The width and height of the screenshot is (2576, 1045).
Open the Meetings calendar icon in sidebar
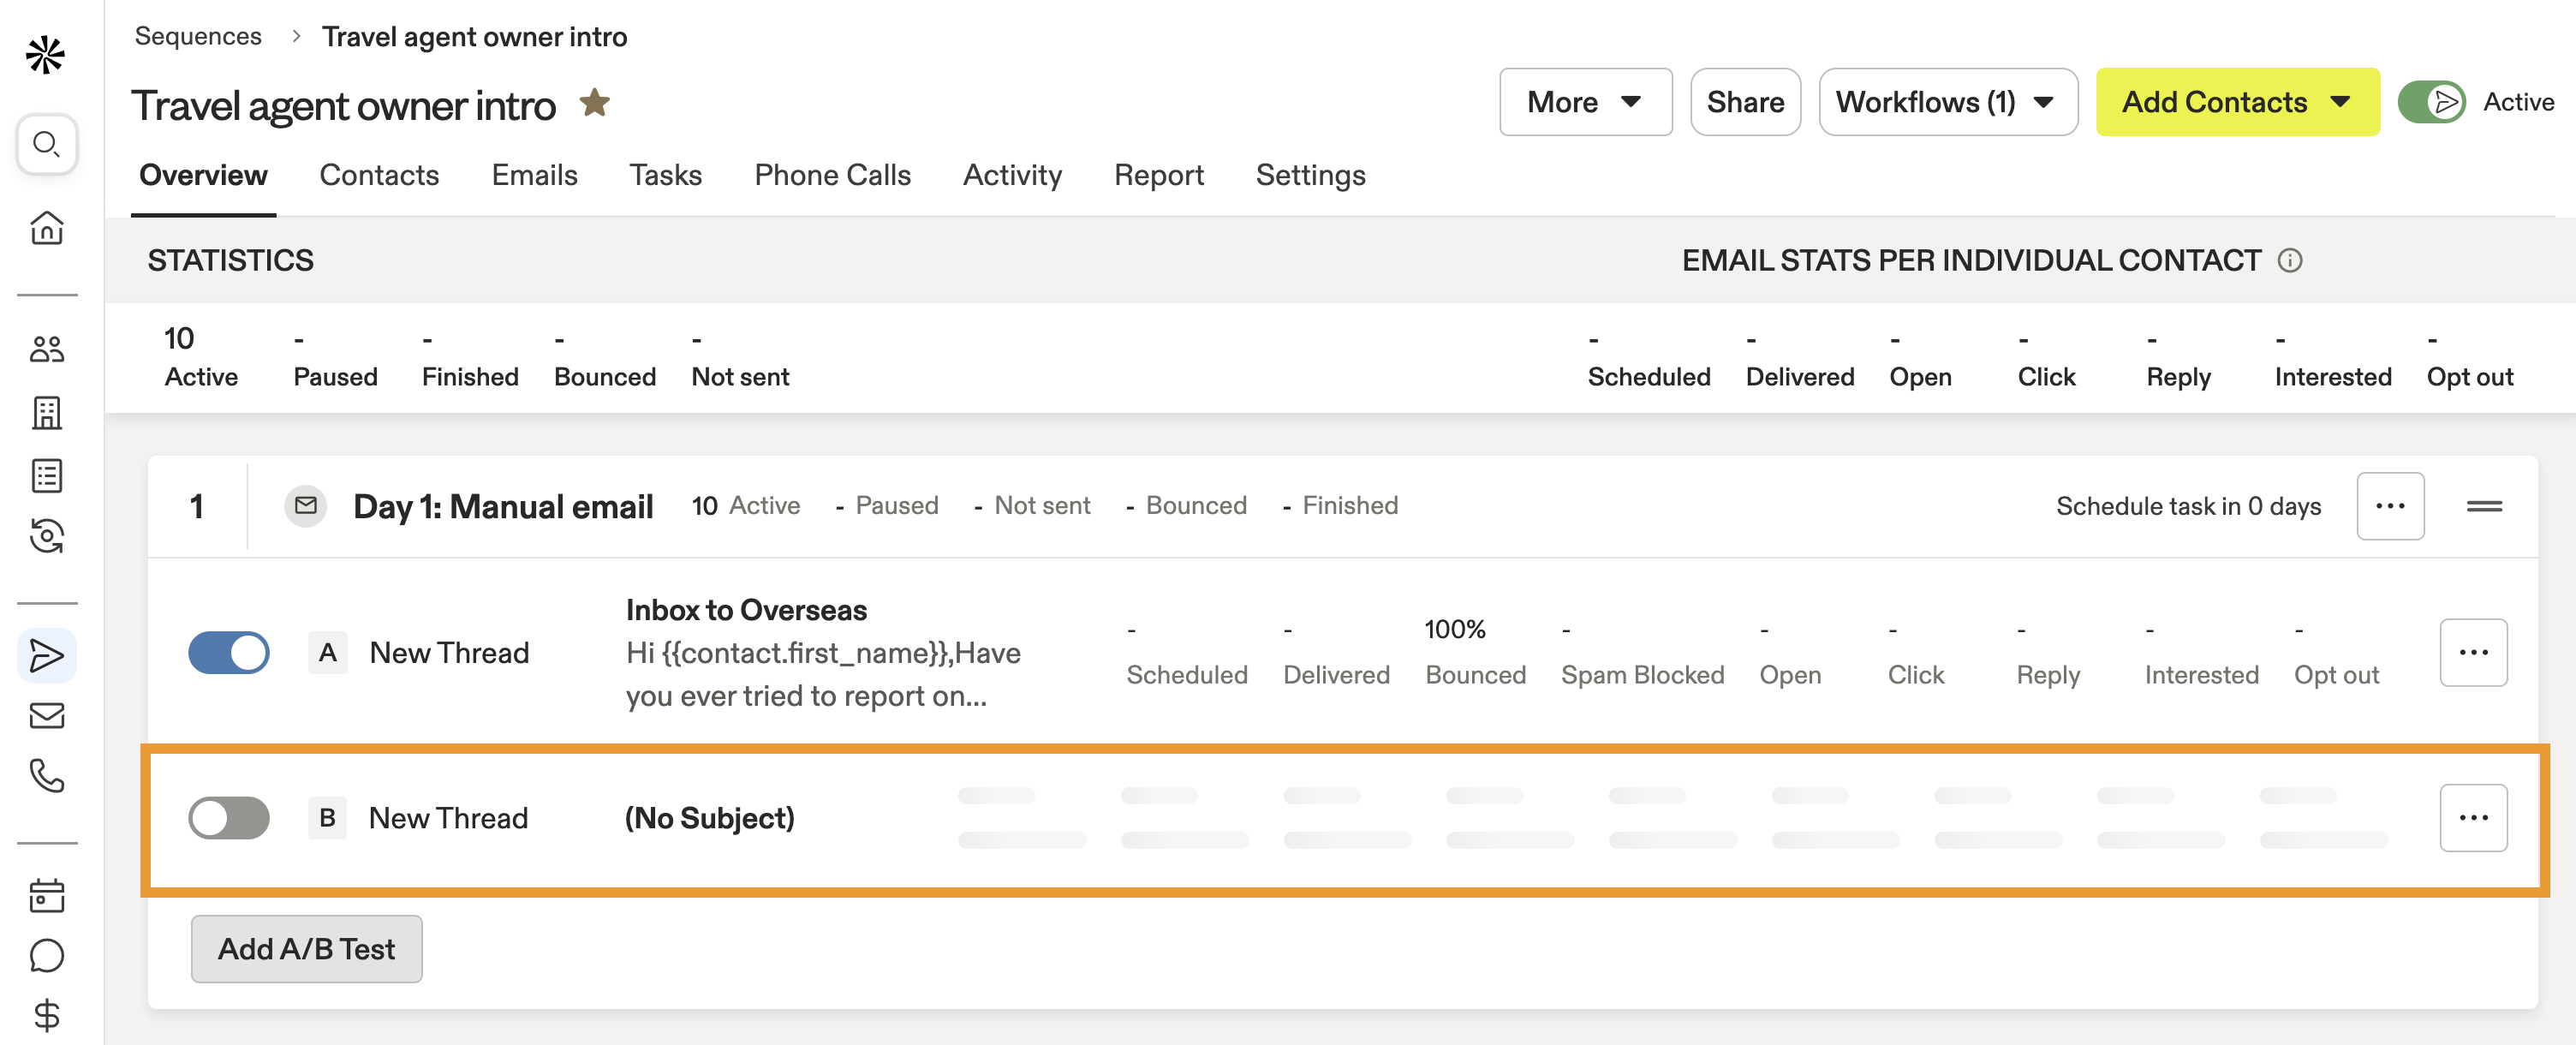(x=46, y=895)
